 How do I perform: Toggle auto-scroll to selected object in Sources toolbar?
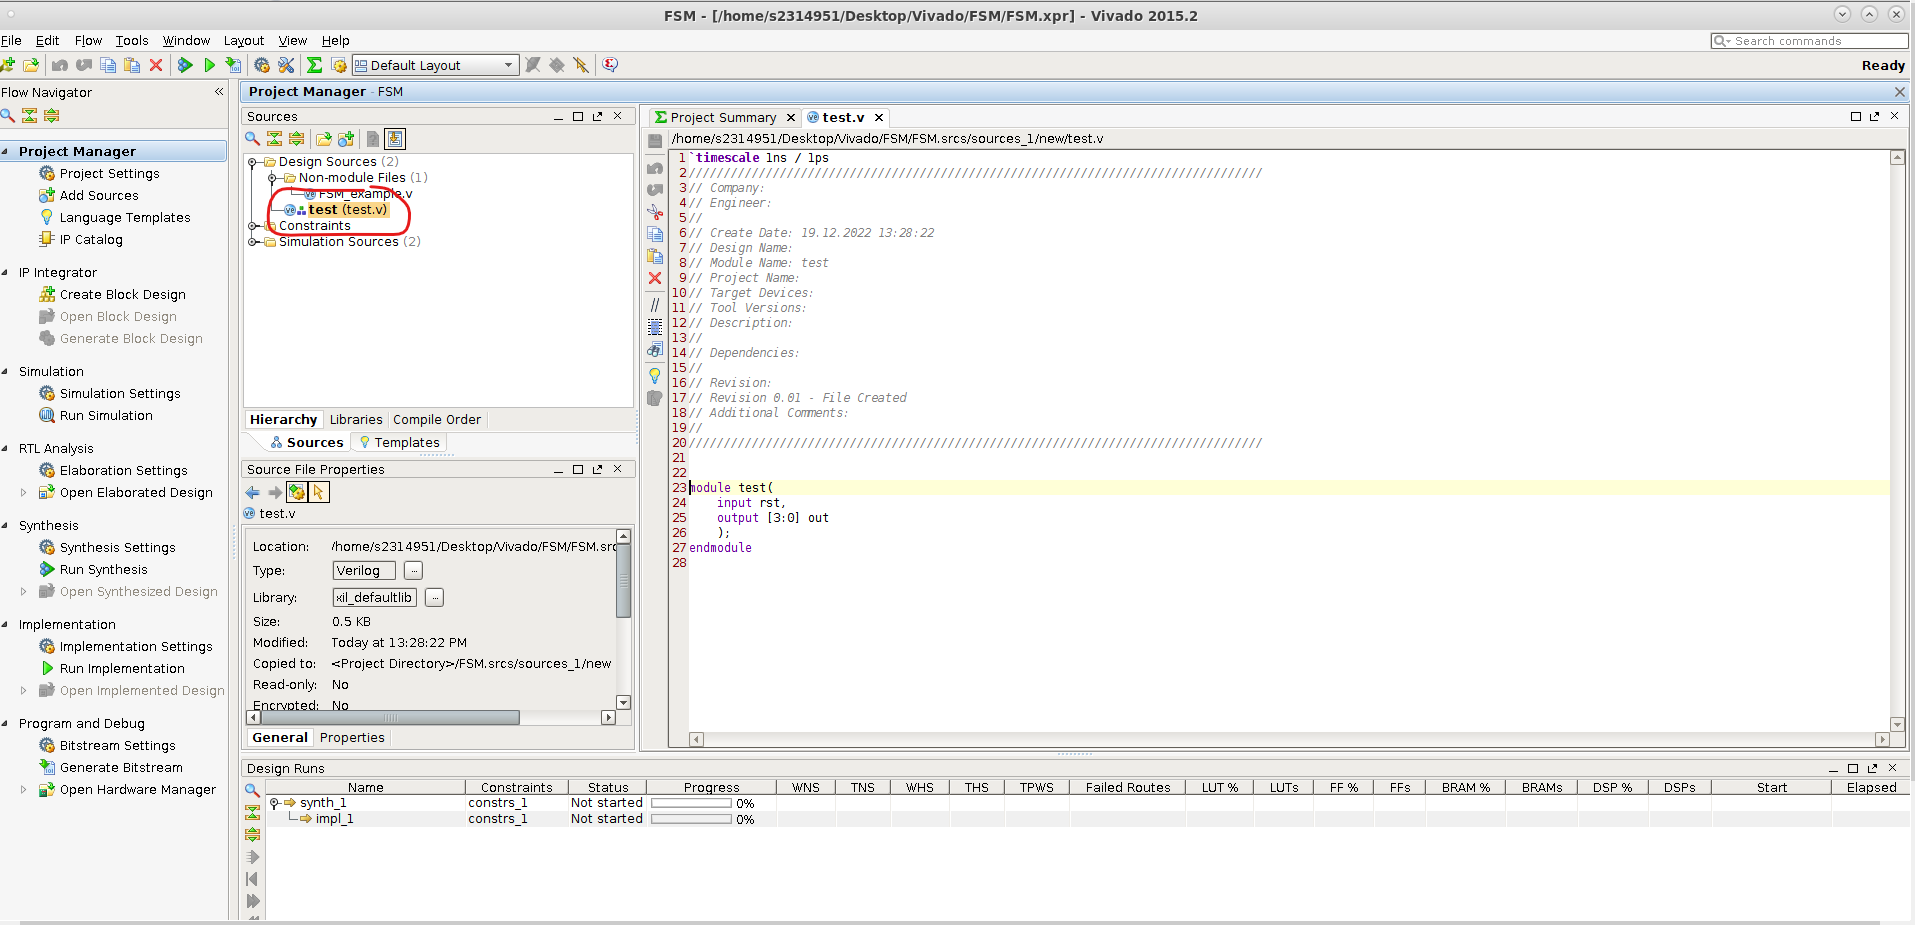coord(395,139)
